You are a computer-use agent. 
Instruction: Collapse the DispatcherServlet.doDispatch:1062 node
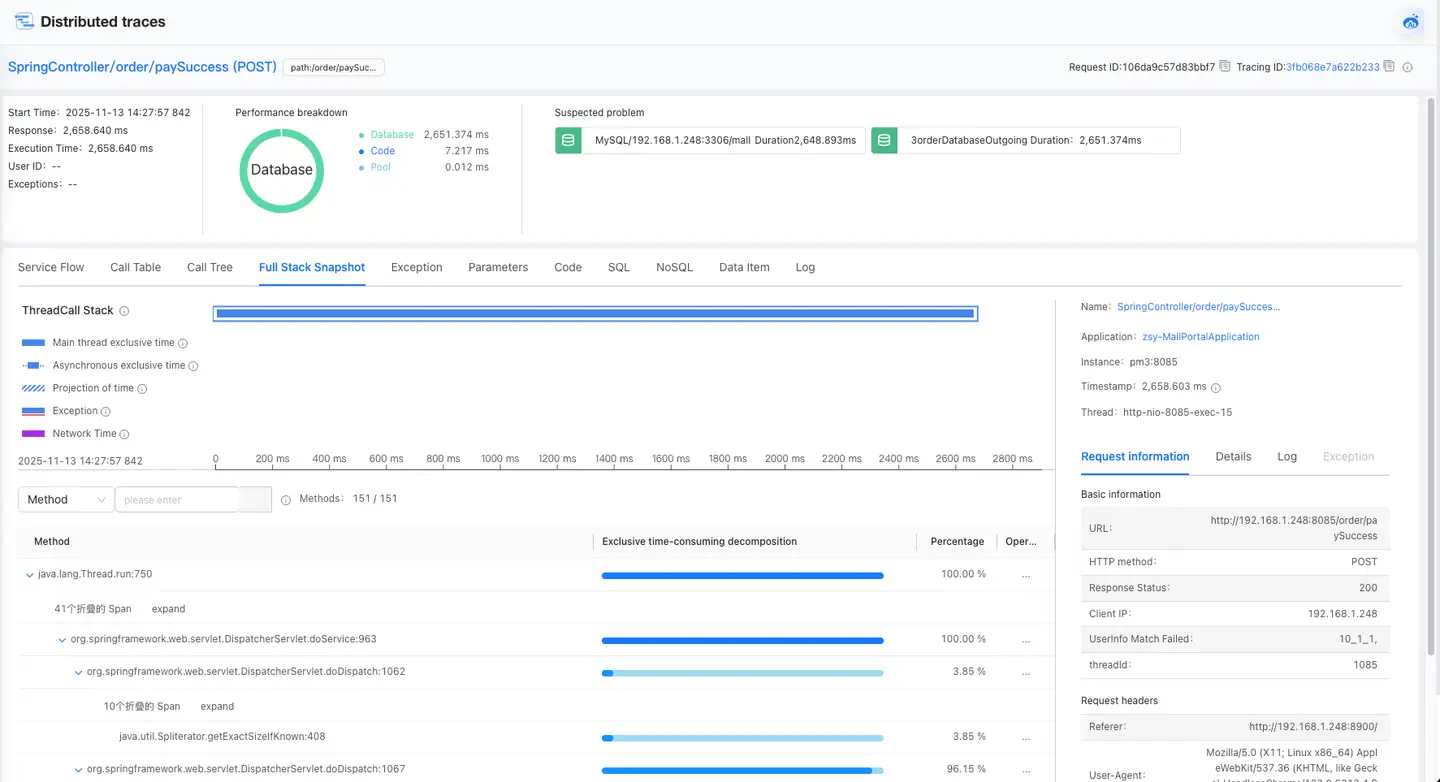click(x=79, y=672)
